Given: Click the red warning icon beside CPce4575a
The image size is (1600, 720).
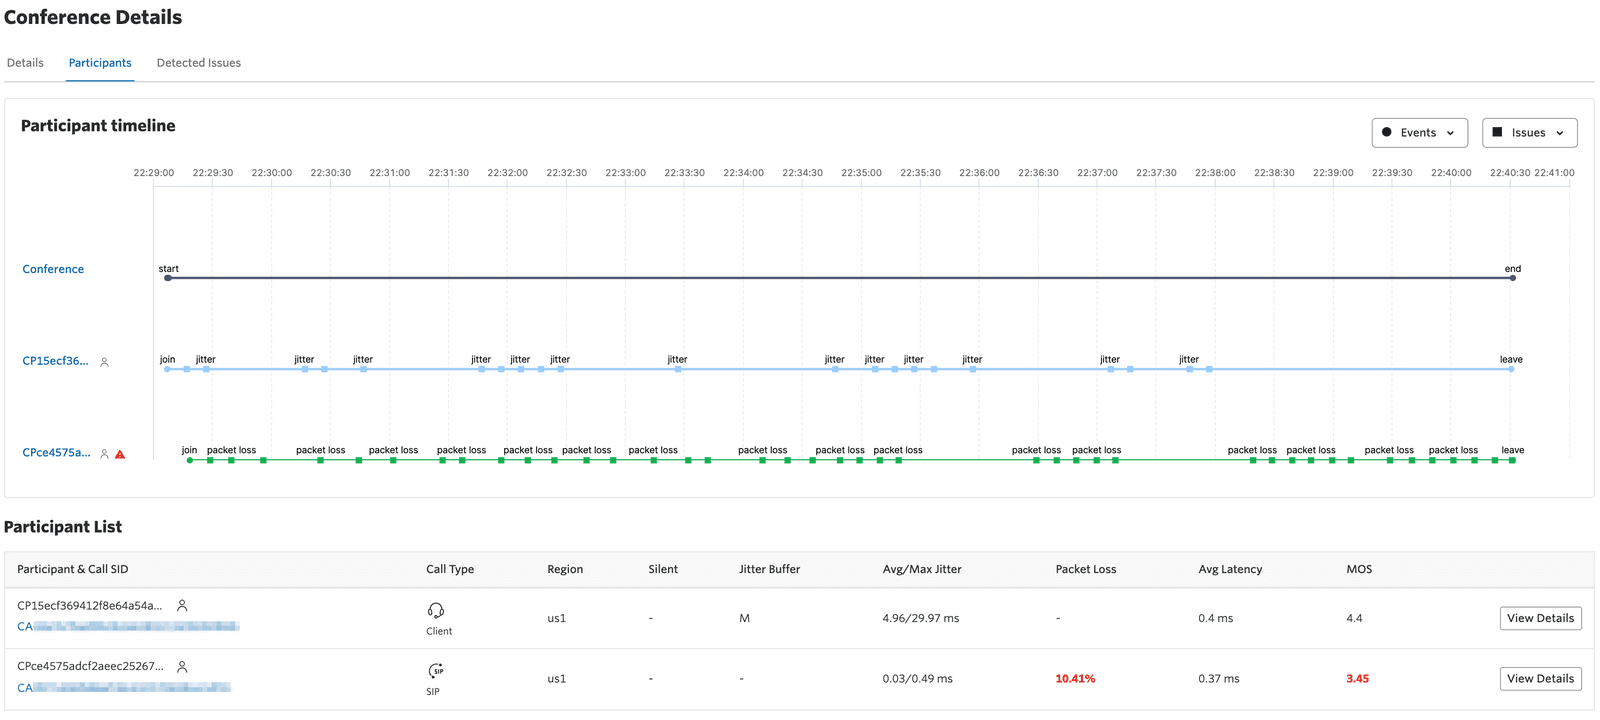Looking at the screenshot, I should point(120,454).
